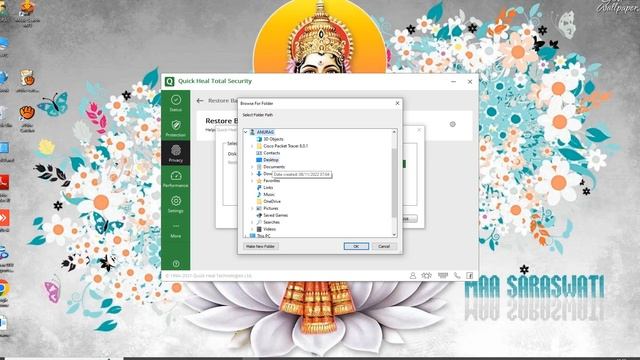This screenshot has width=640, height=360.
Task: Close the Browse For Folder dialog
Action: pos(397,103)
